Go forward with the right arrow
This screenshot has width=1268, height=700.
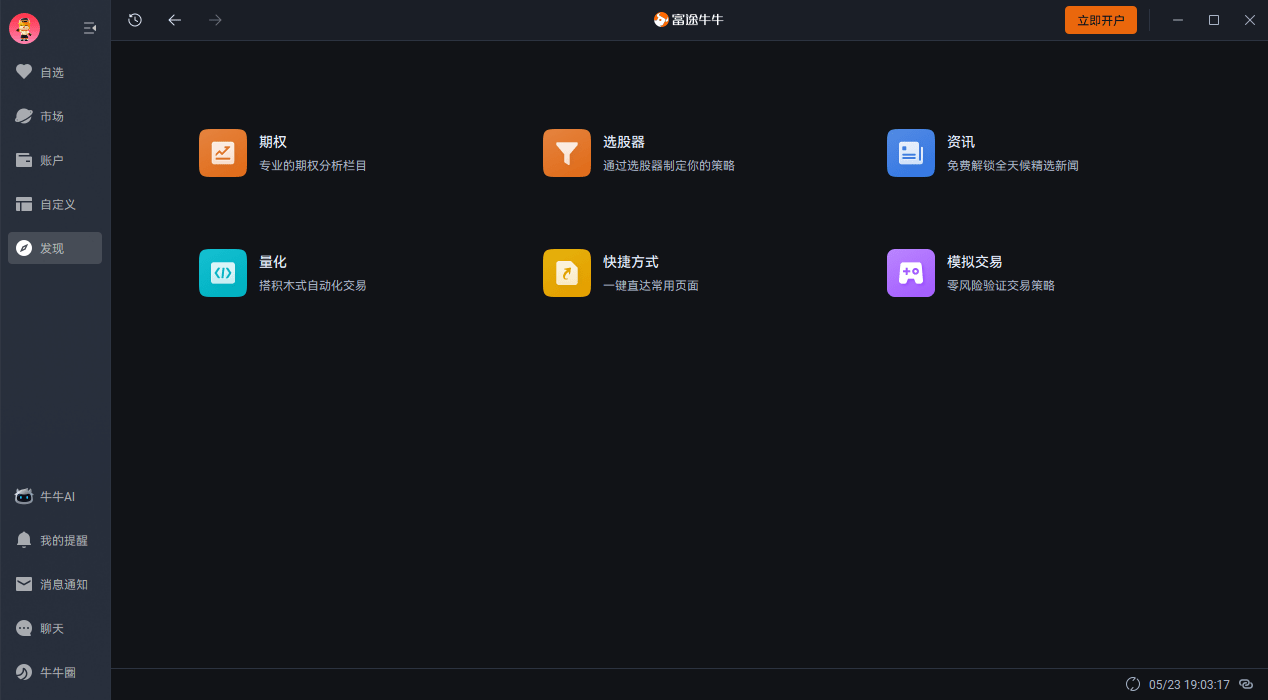(x=215, y=20)
